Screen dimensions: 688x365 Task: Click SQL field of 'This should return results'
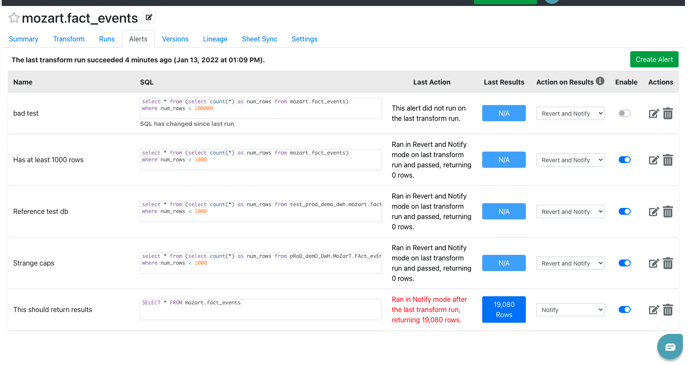click(x=261, y=310)
